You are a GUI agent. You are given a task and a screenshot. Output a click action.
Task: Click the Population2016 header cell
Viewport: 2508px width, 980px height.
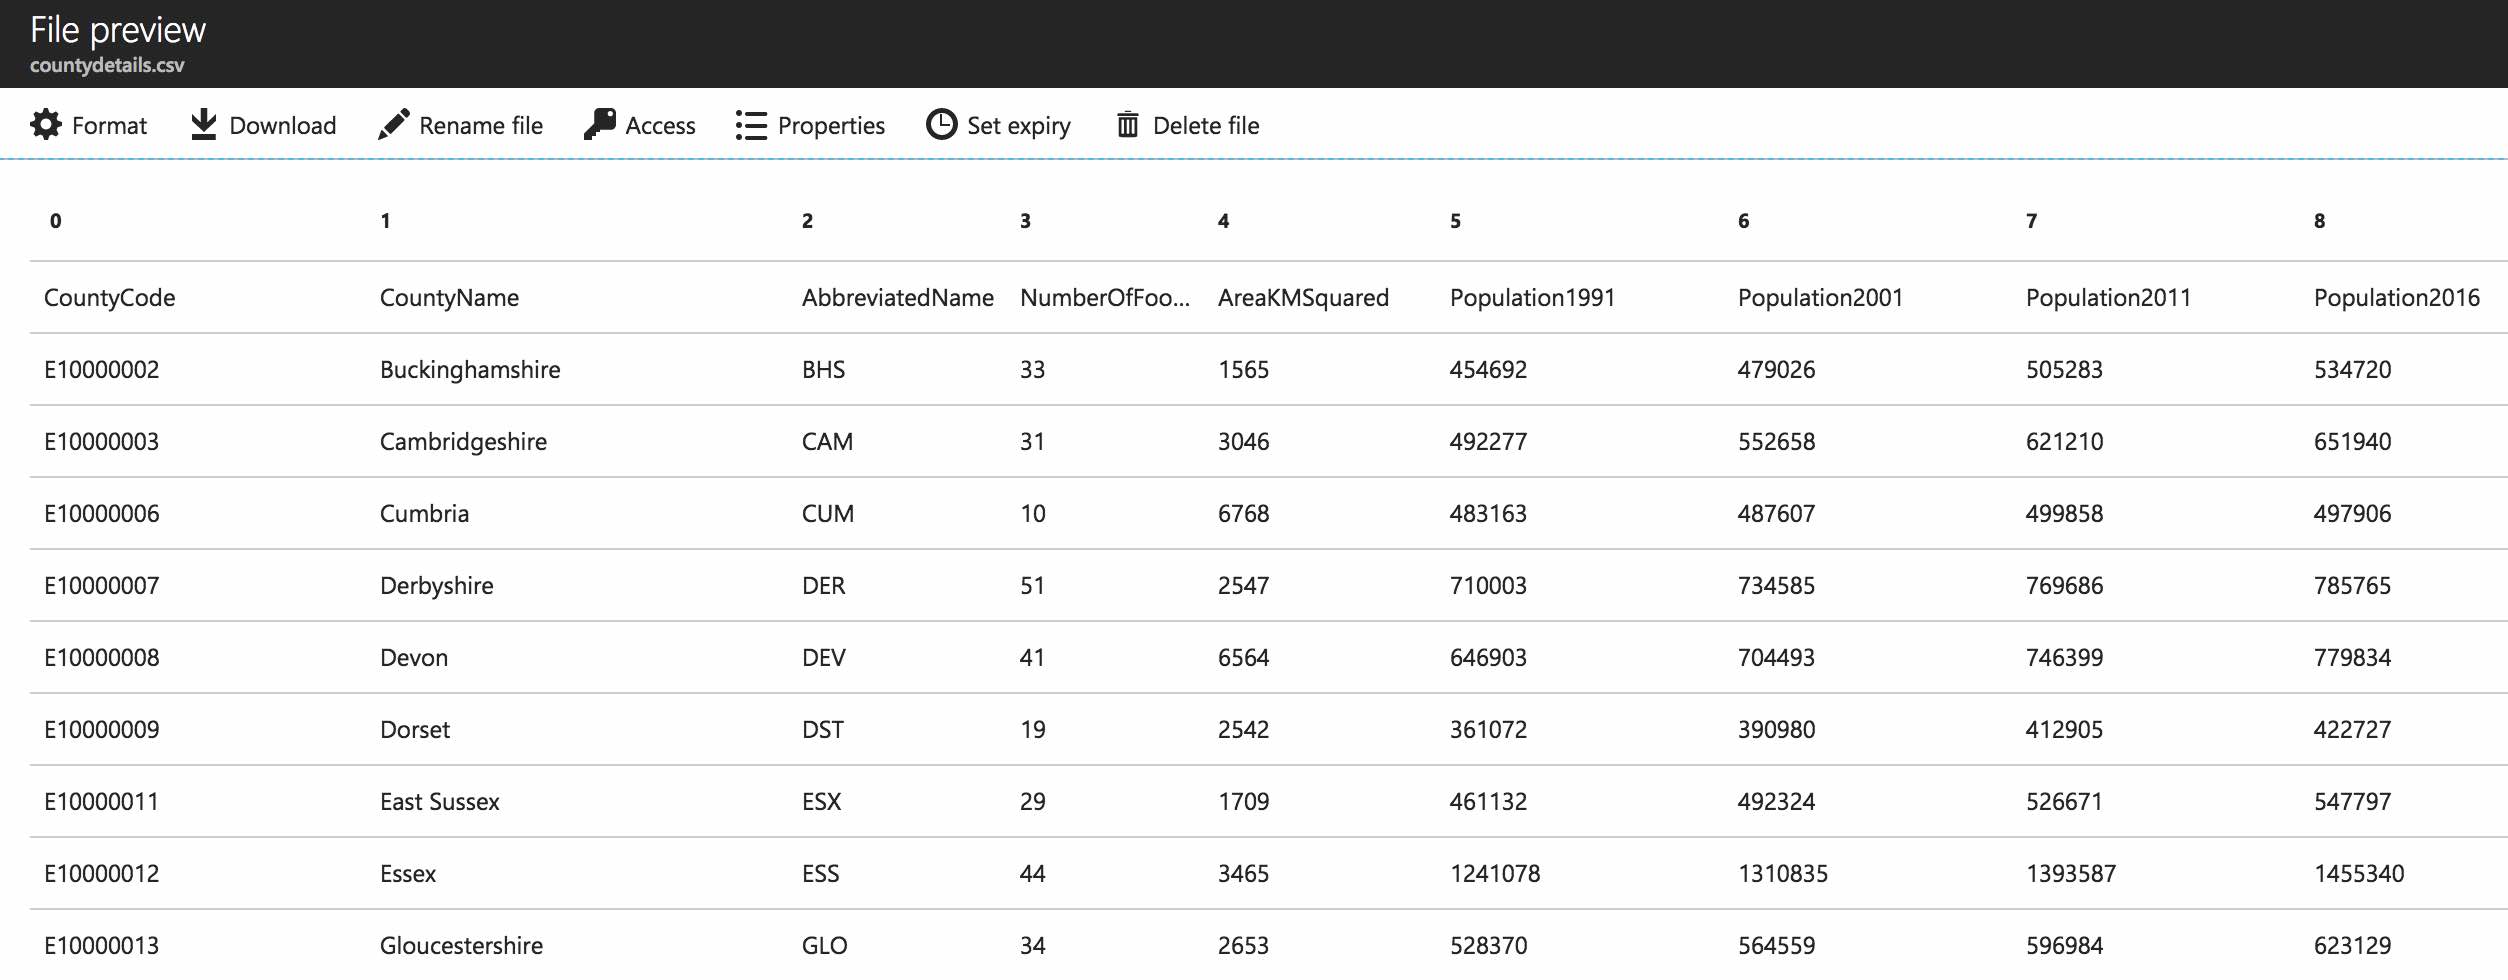(2396, 298)
